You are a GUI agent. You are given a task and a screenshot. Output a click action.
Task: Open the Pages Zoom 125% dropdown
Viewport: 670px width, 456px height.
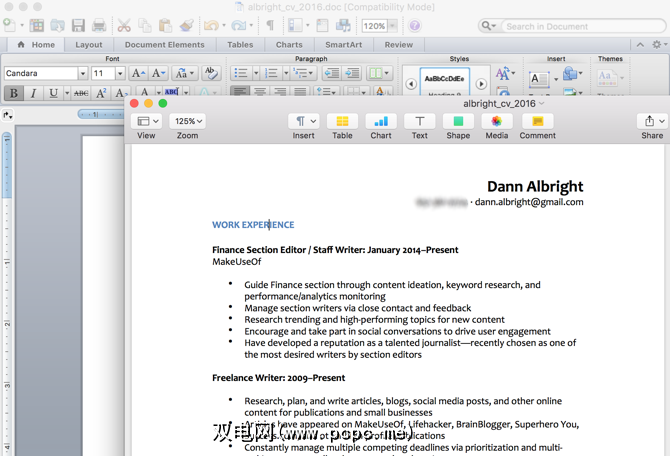(187, 121)
